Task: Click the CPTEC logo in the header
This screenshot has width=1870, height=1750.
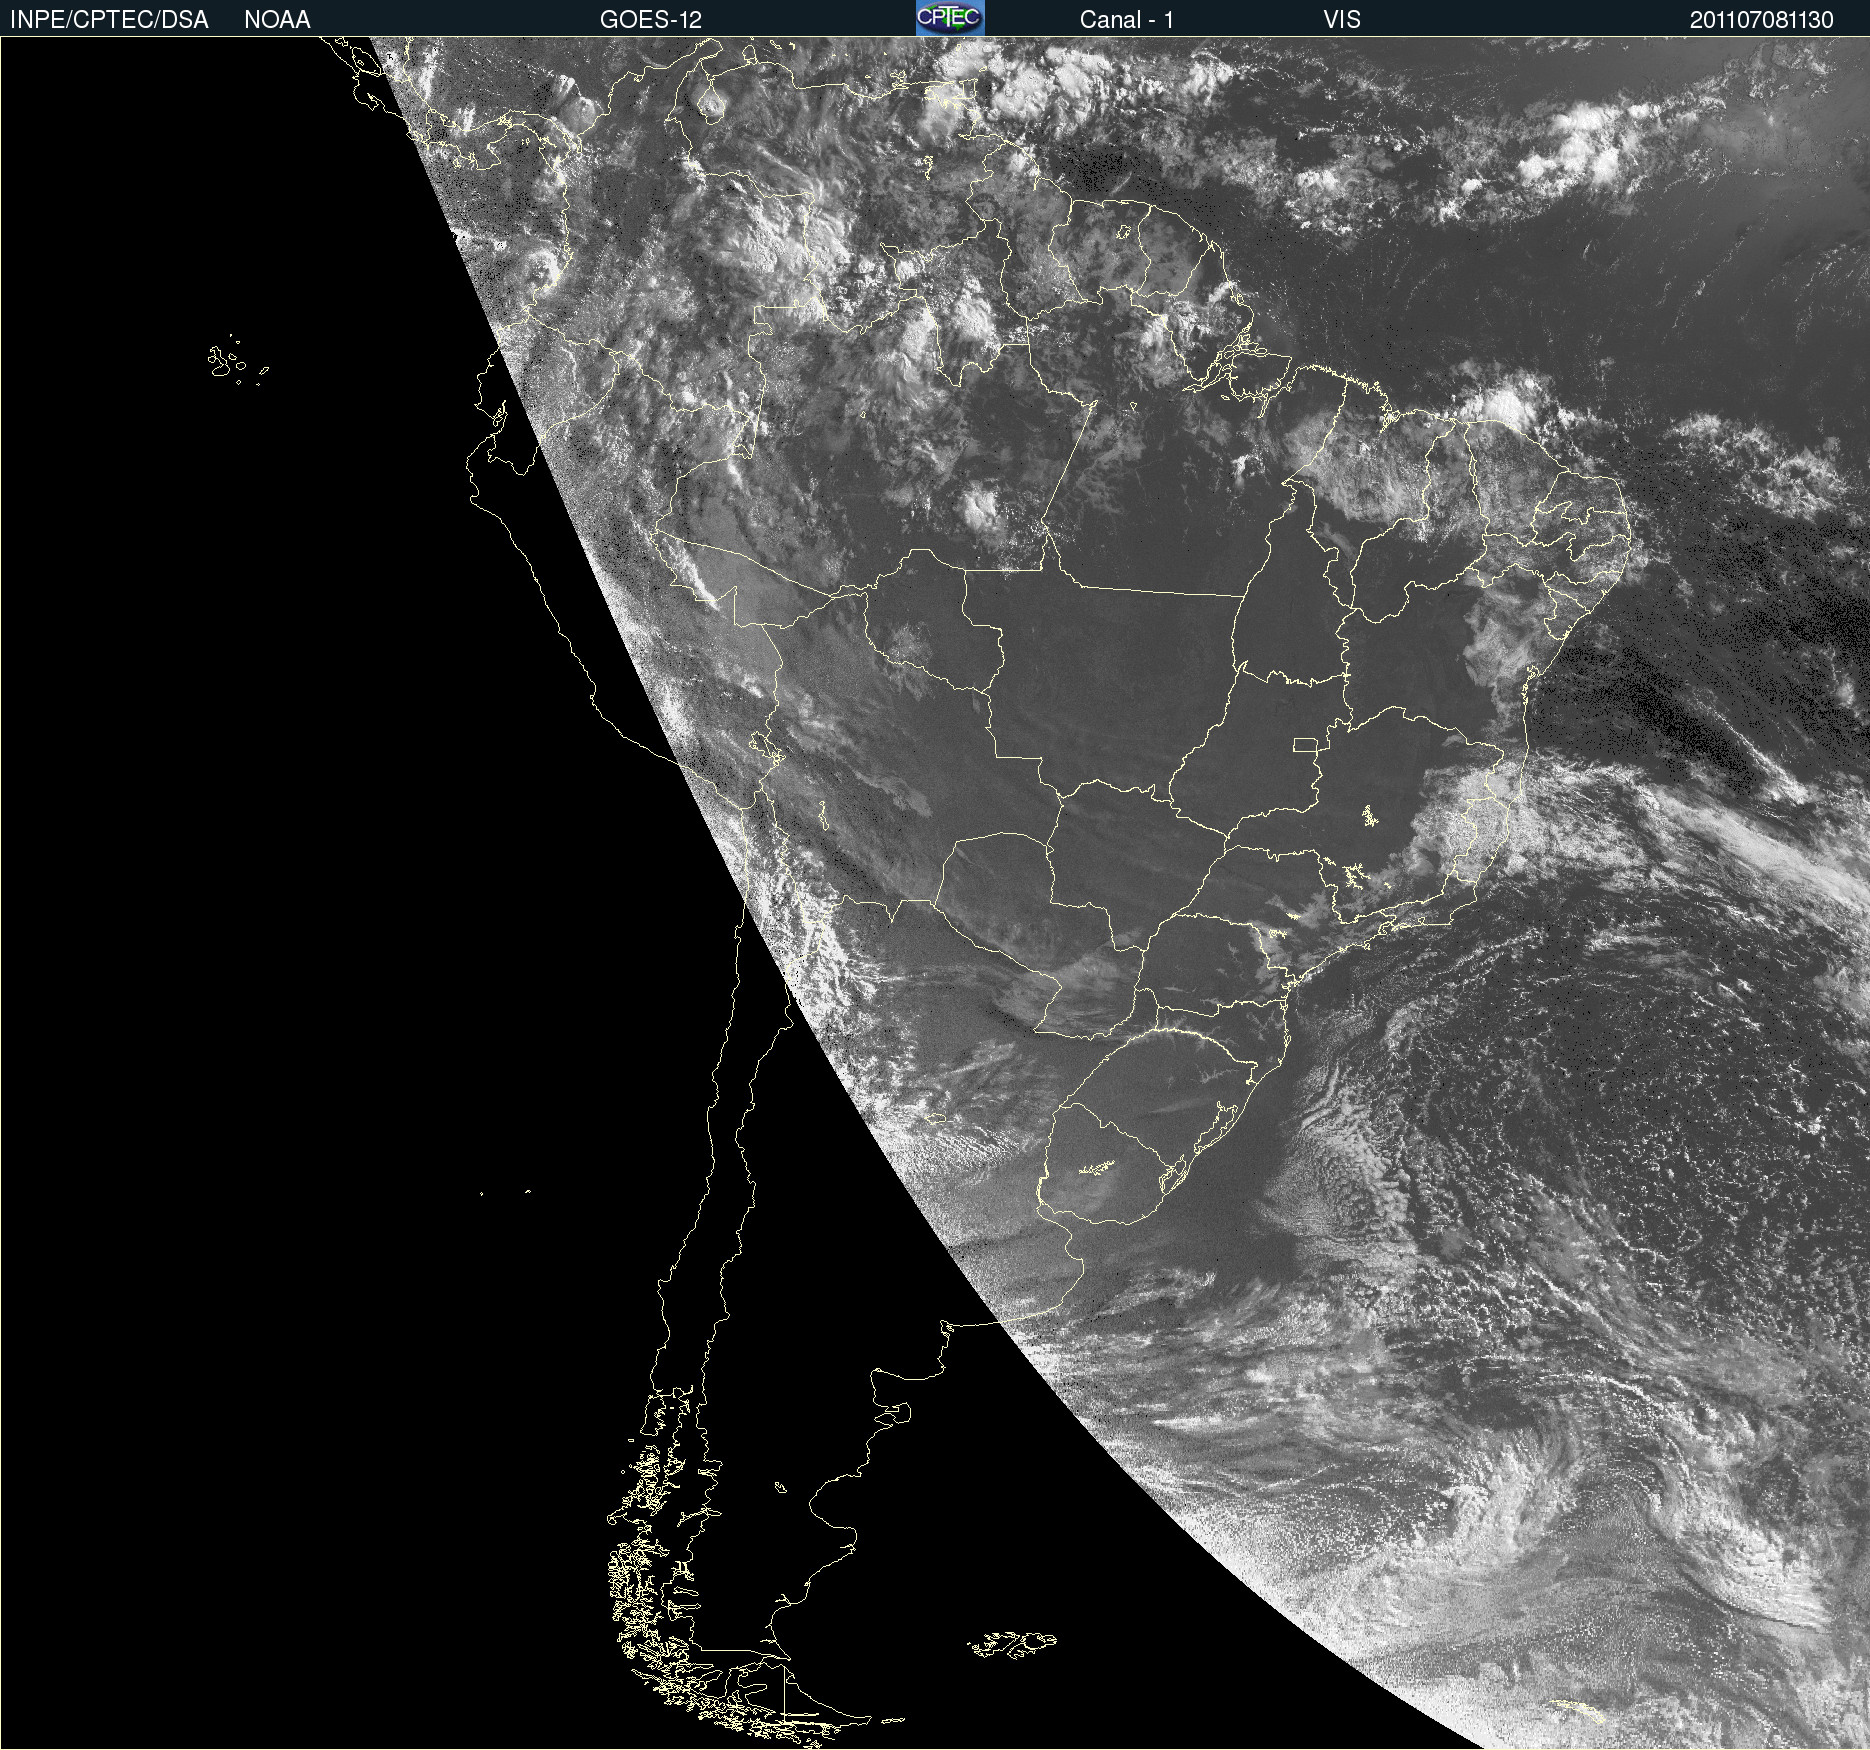Action: pyautogui.click(x=950, y=18)
